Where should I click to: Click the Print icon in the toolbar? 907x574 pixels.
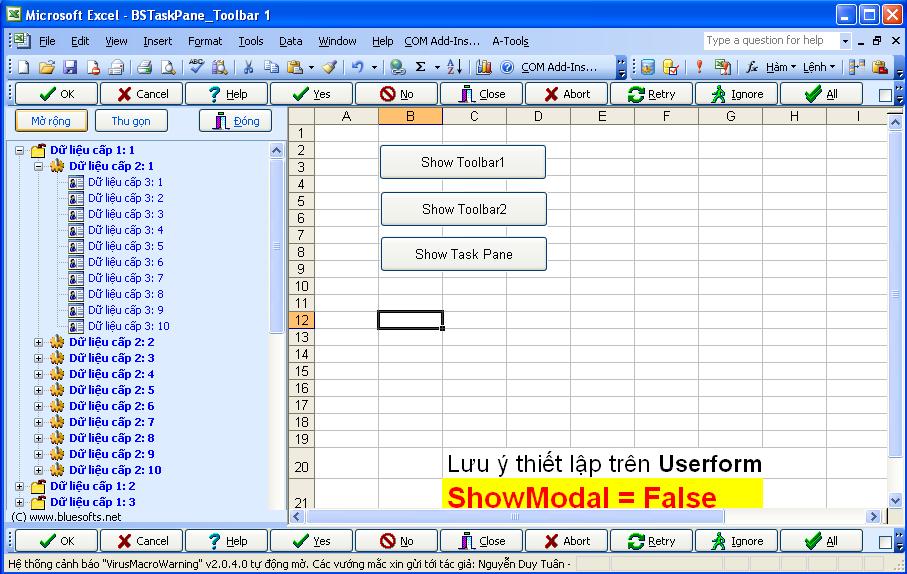tap(144, 67)
